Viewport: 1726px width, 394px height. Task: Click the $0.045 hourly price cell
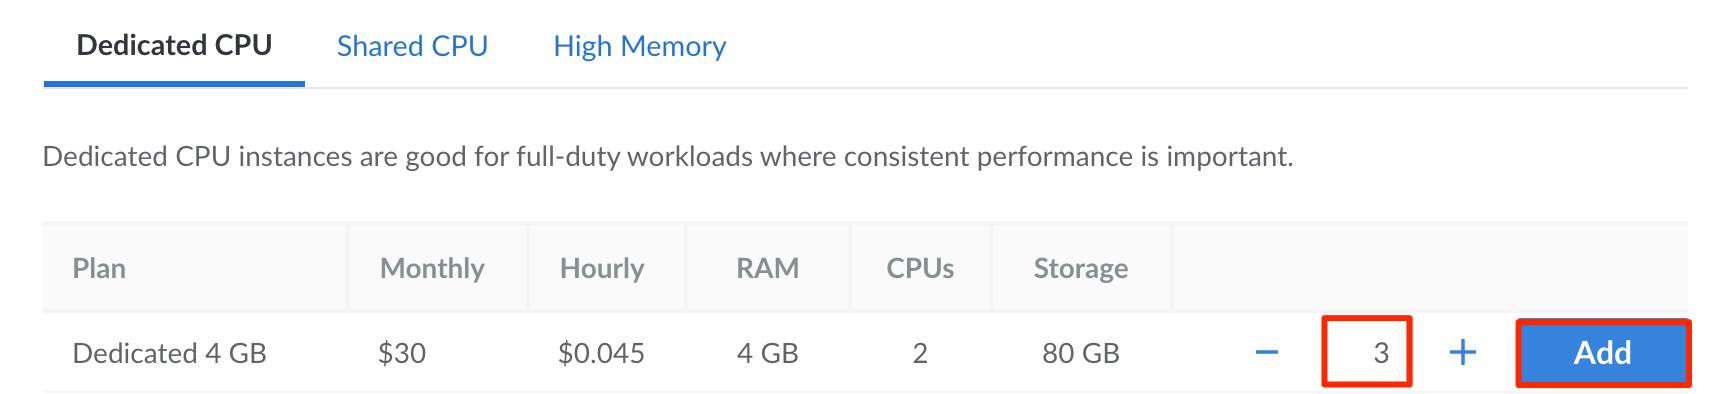601,353
